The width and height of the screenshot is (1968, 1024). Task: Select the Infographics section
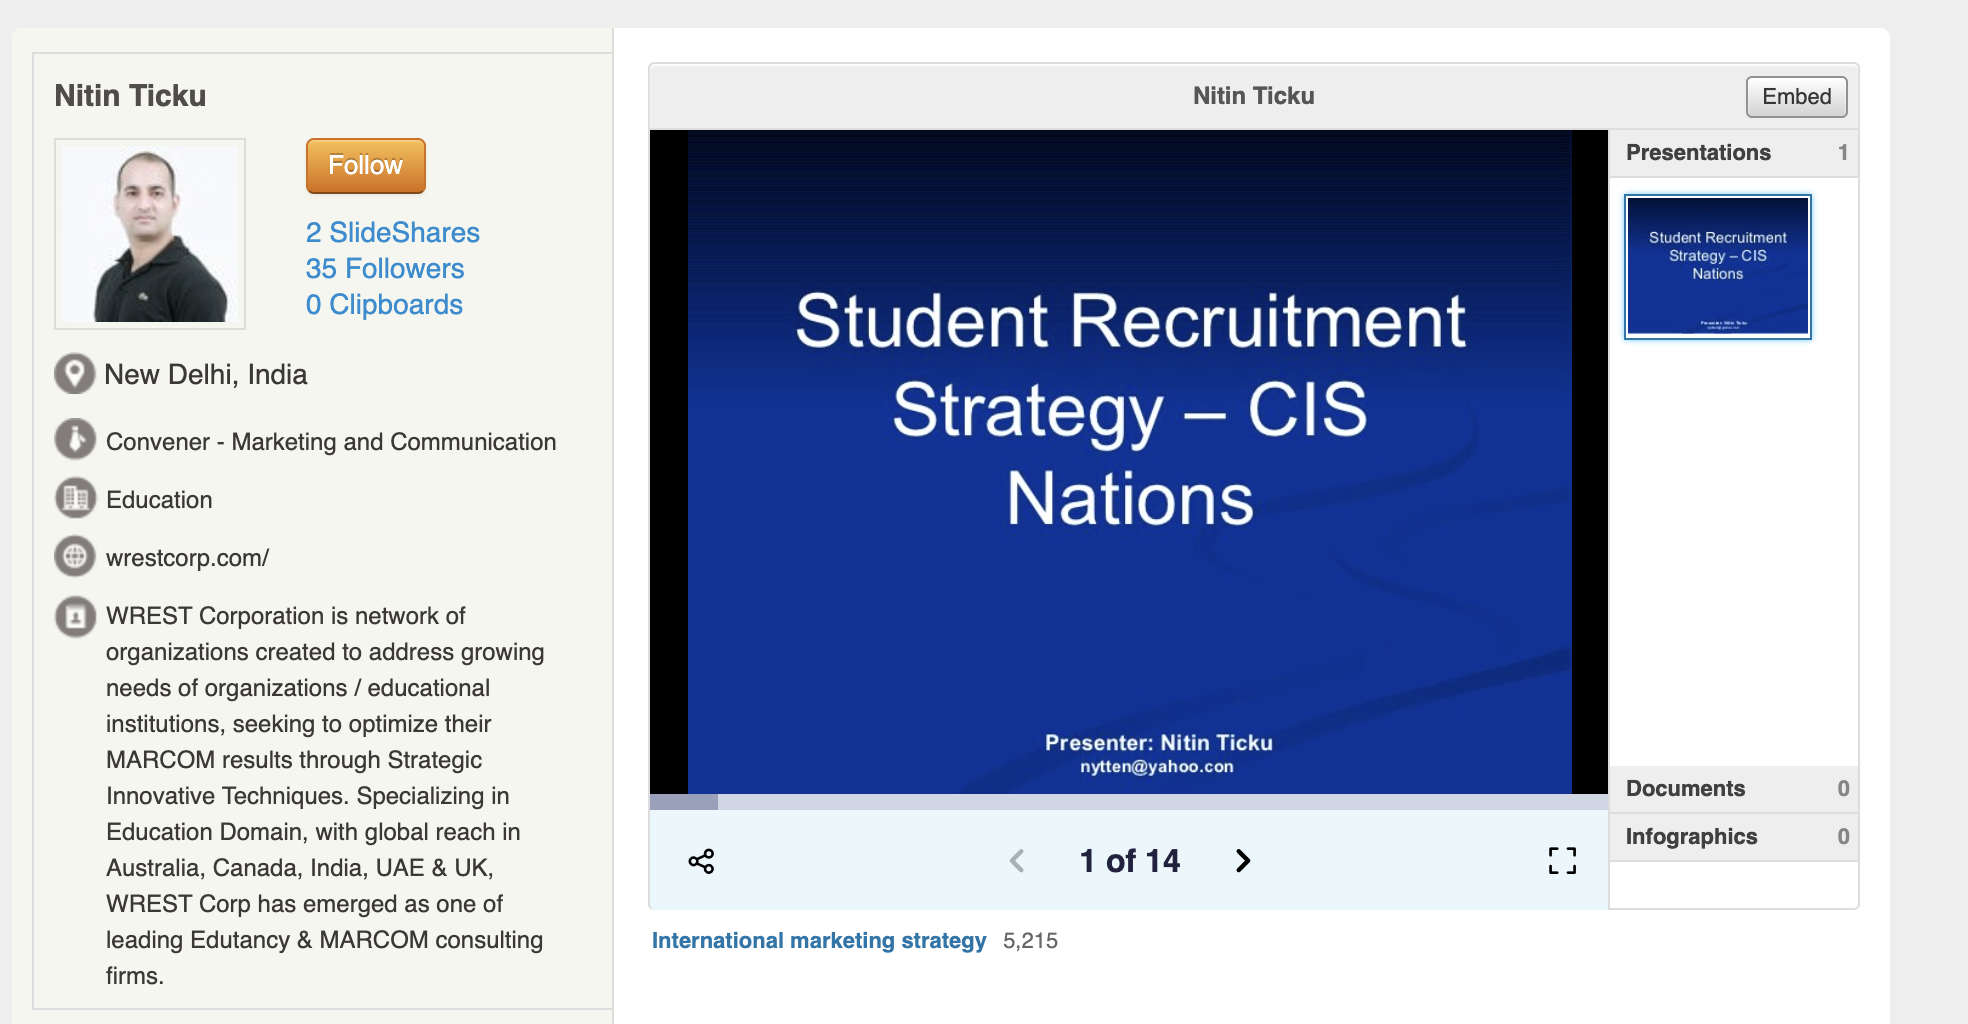point(1734,837)
